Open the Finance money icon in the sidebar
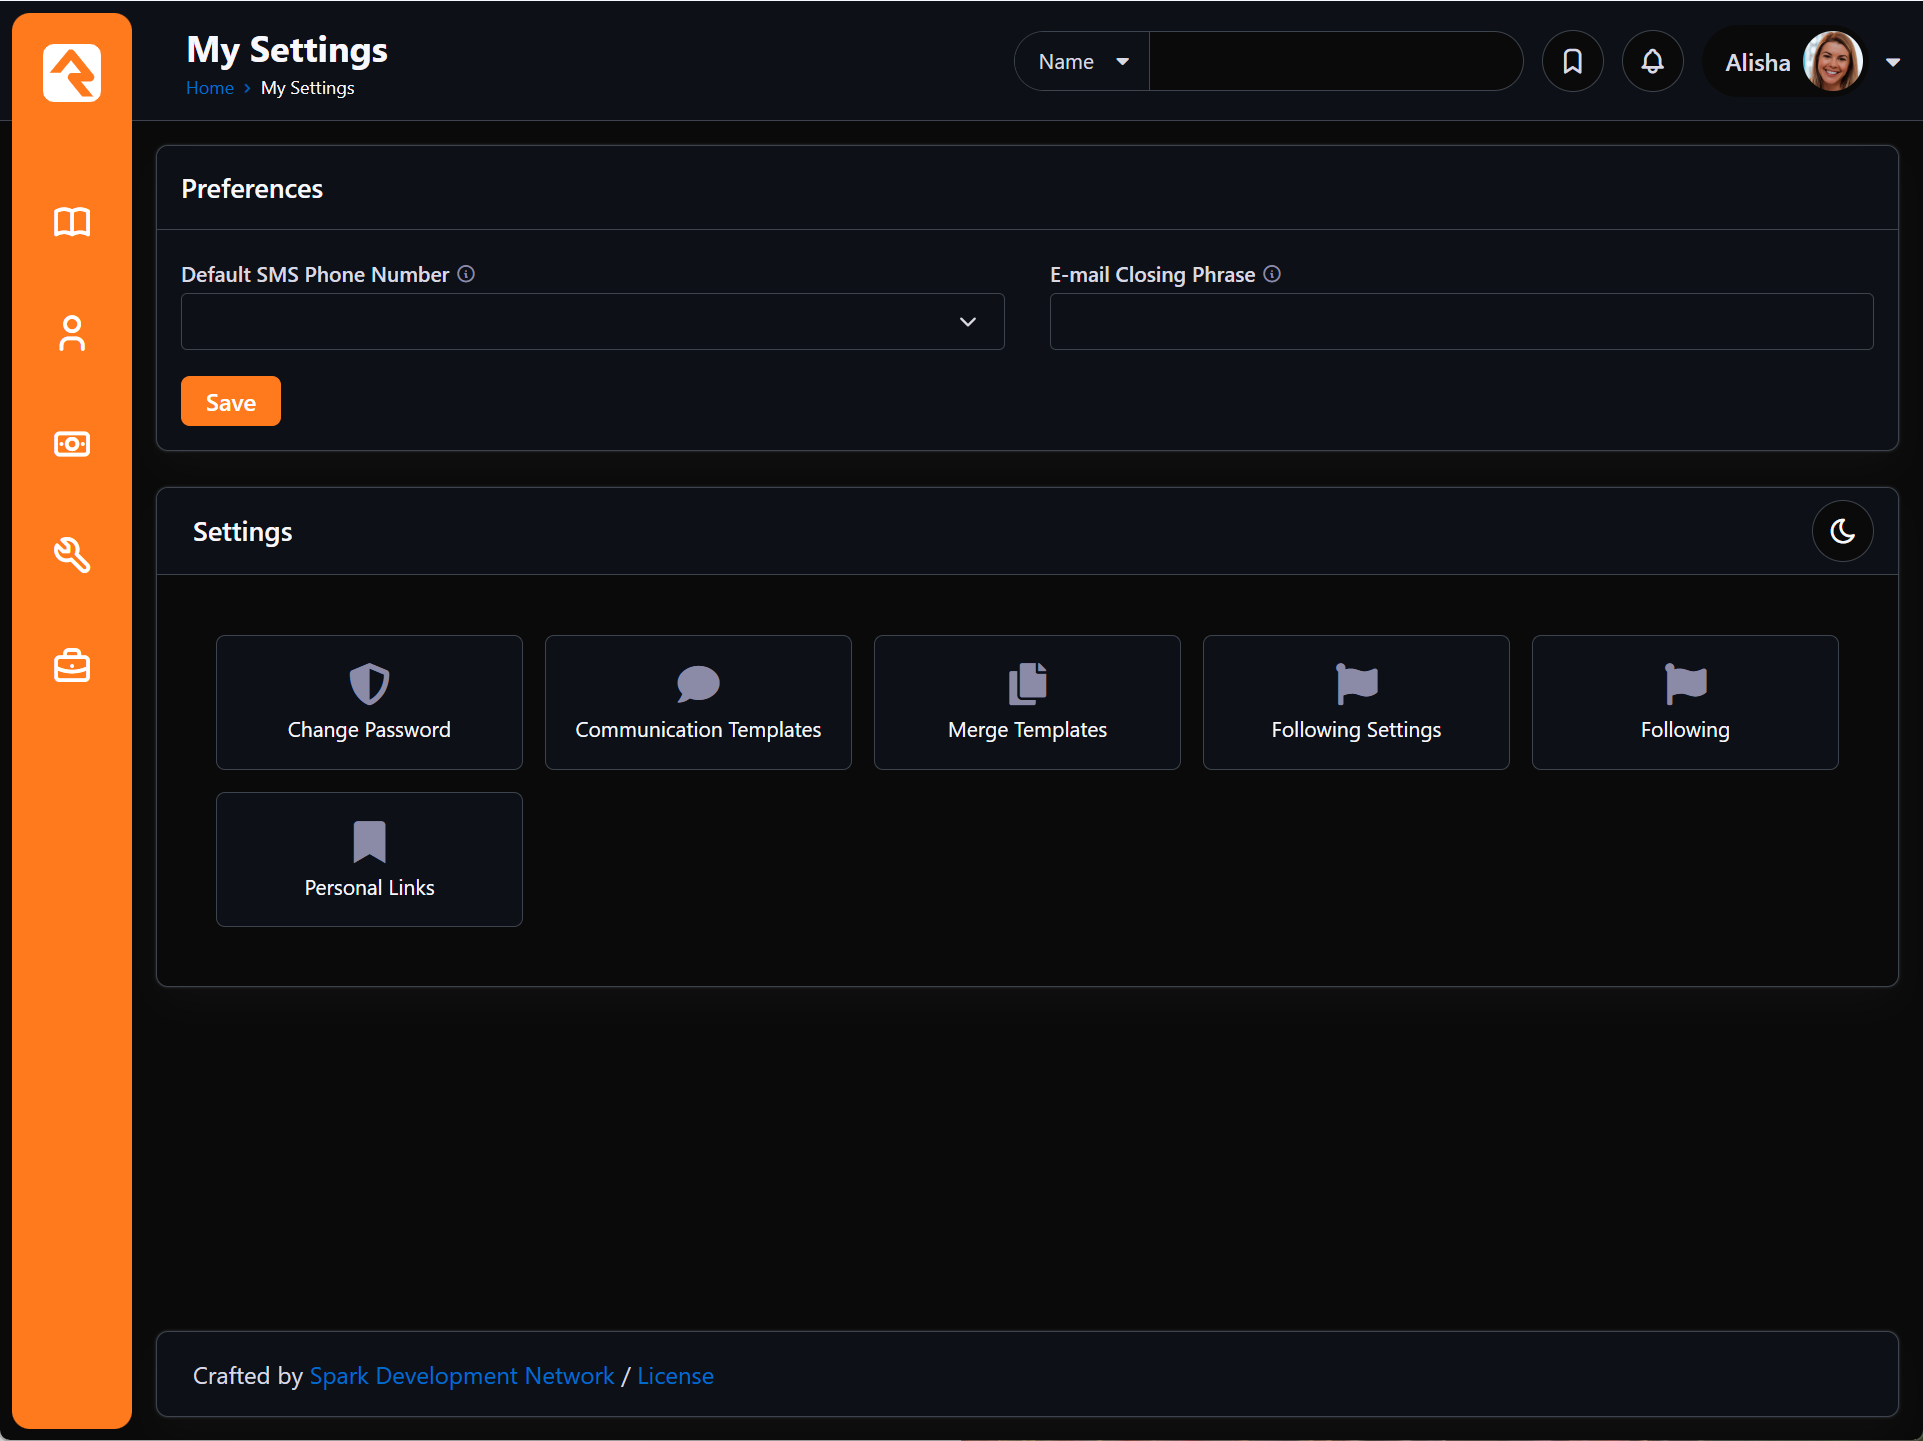The image size is (1923, 1441). pyautogui.click(x=71, y=444)
